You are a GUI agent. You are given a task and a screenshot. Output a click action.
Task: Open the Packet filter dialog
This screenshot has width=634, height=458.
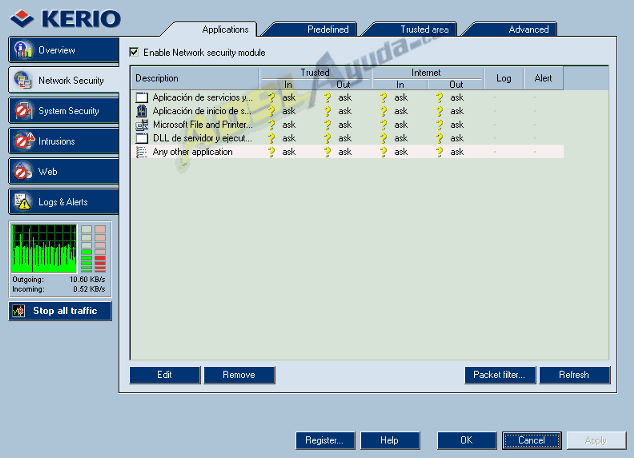click(500, 375)
